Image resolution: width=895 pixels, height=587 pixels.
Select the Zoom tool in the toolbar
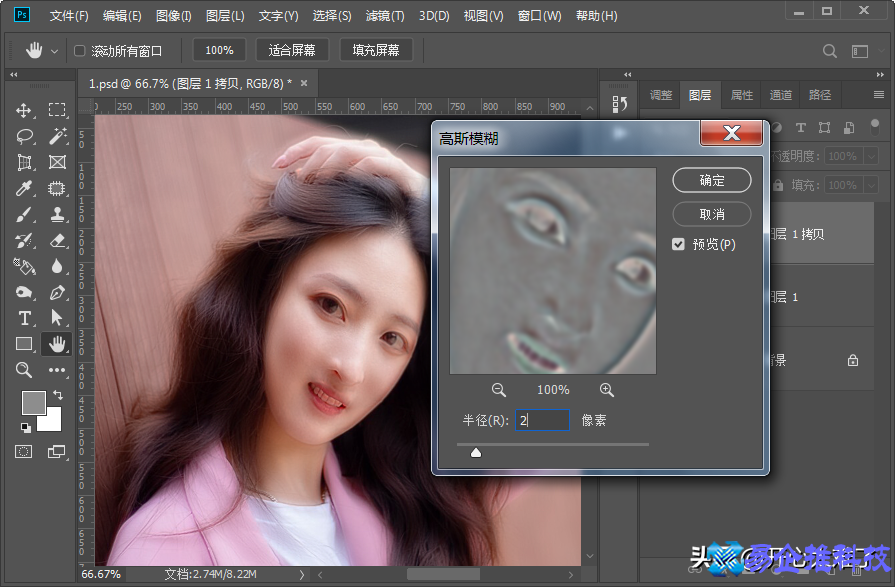click(23, 370)
